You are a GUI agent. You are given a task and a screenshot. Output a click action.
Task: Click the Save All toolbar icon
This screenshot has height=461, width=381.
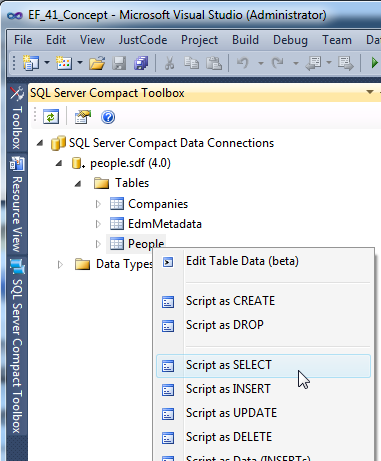(141, 63)
